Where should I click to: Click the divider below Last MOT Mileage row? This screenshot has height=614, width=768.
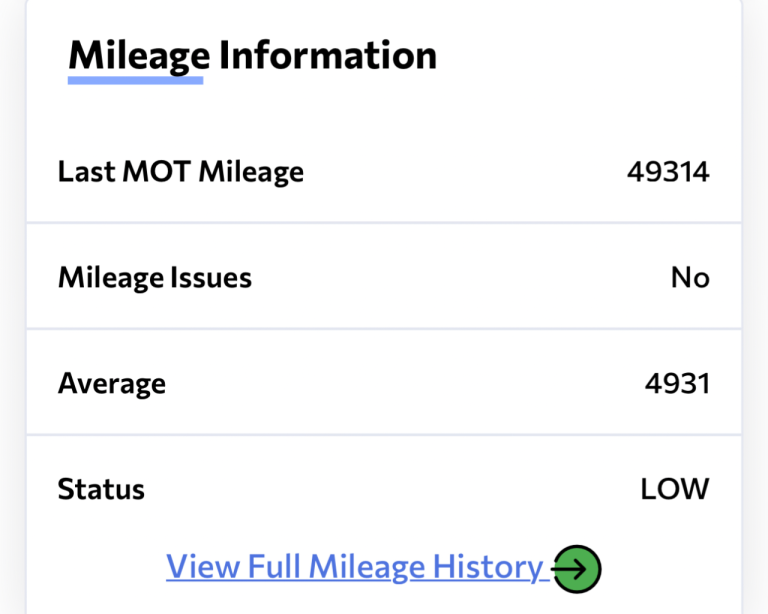tap(384, 223)
